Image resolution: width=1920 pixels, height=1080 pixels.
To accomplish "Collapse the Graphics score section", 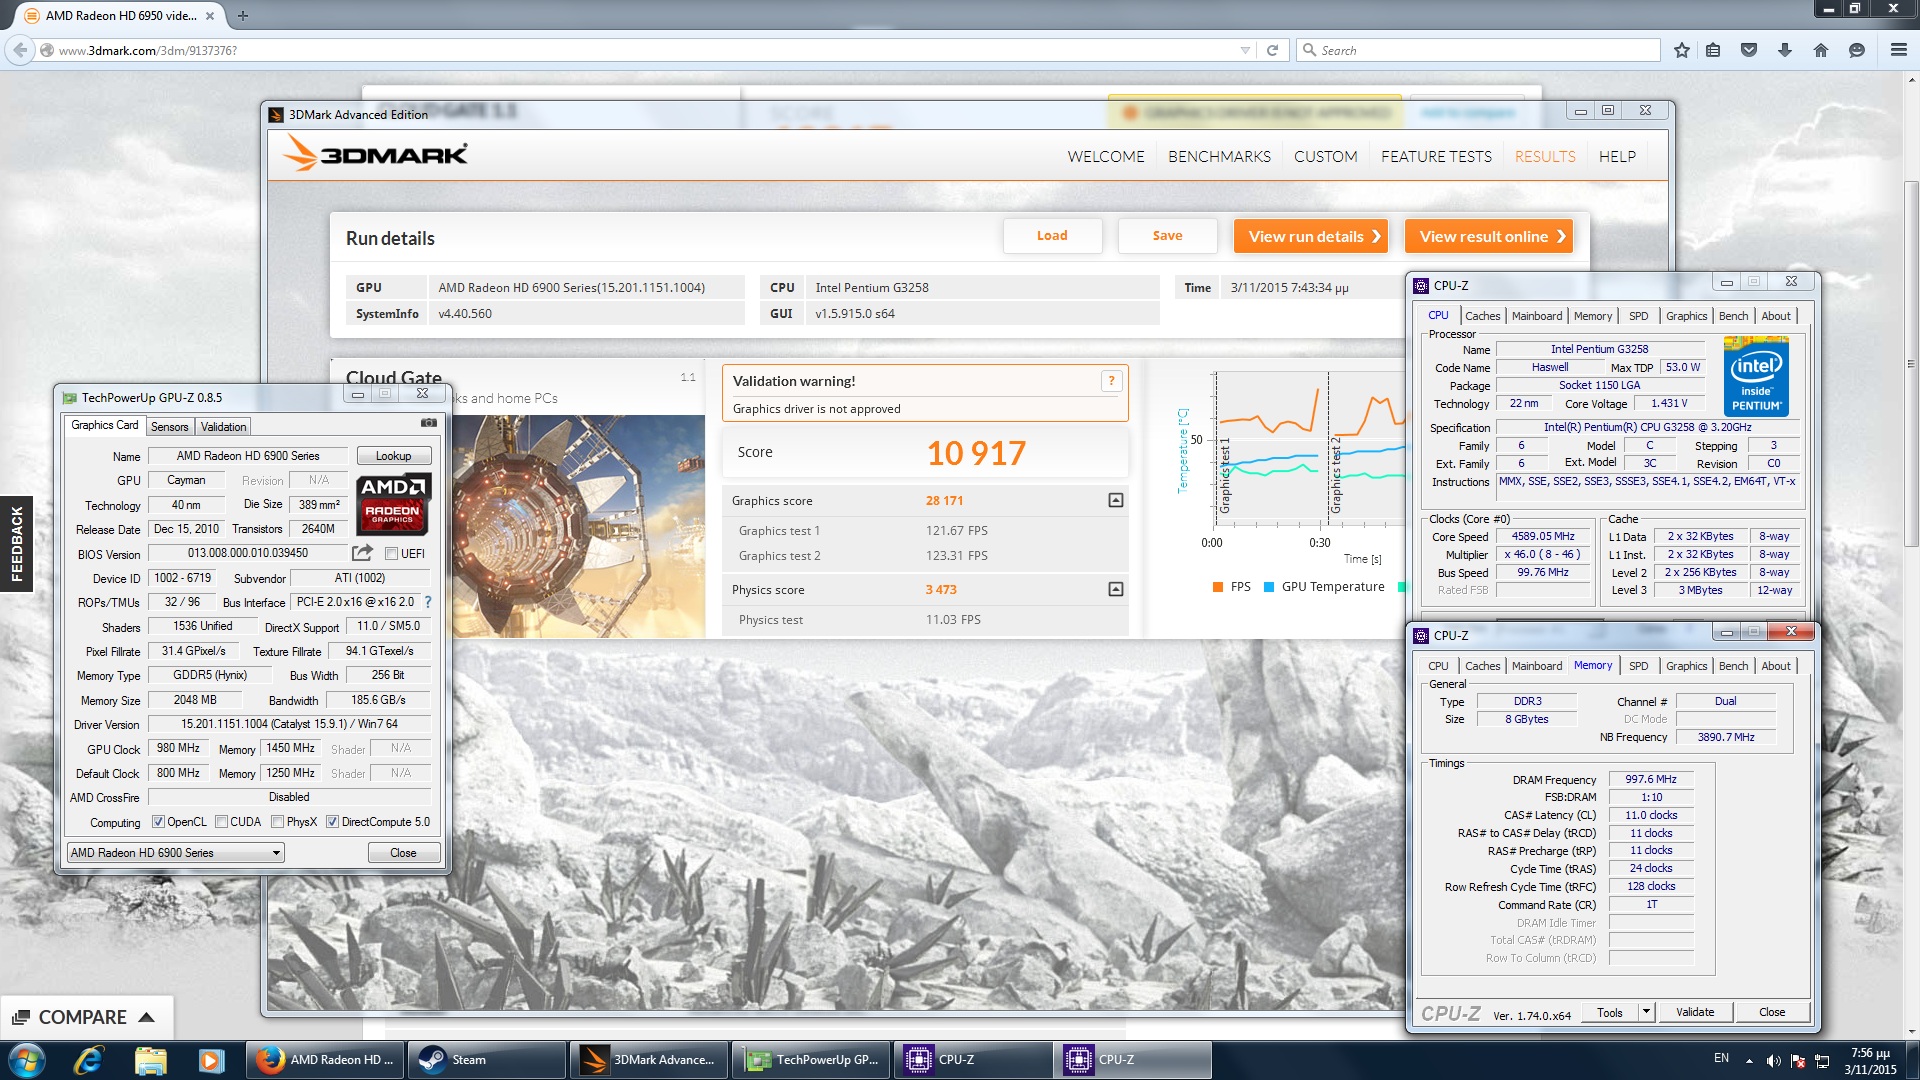I will 1116,500.
